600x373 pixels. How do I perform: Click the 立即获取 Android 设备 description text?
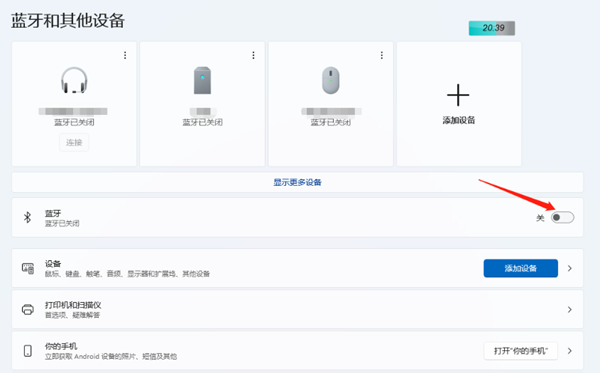(111, 357)
